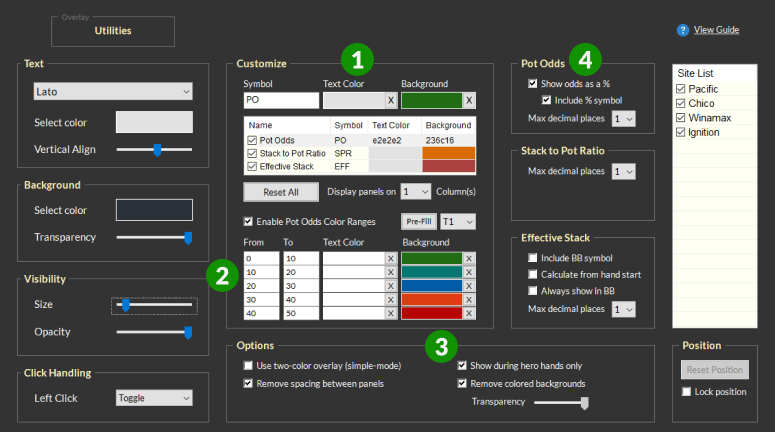Clear background X for range 40 to 50
775x432 pixels.
(469, 313)
